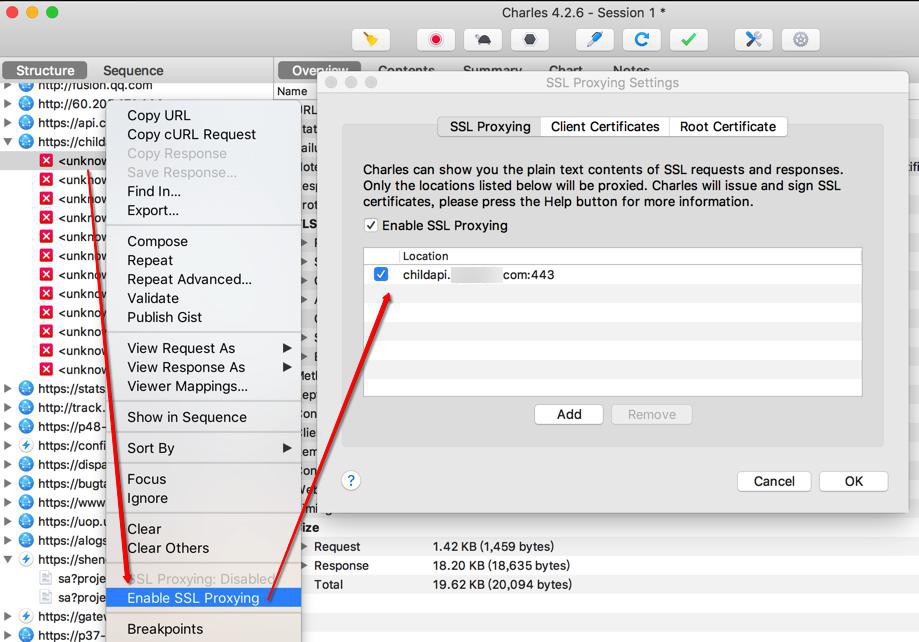Click the document icon of first sa?proje row
The image size is (919, 642).
pos(46,578)
